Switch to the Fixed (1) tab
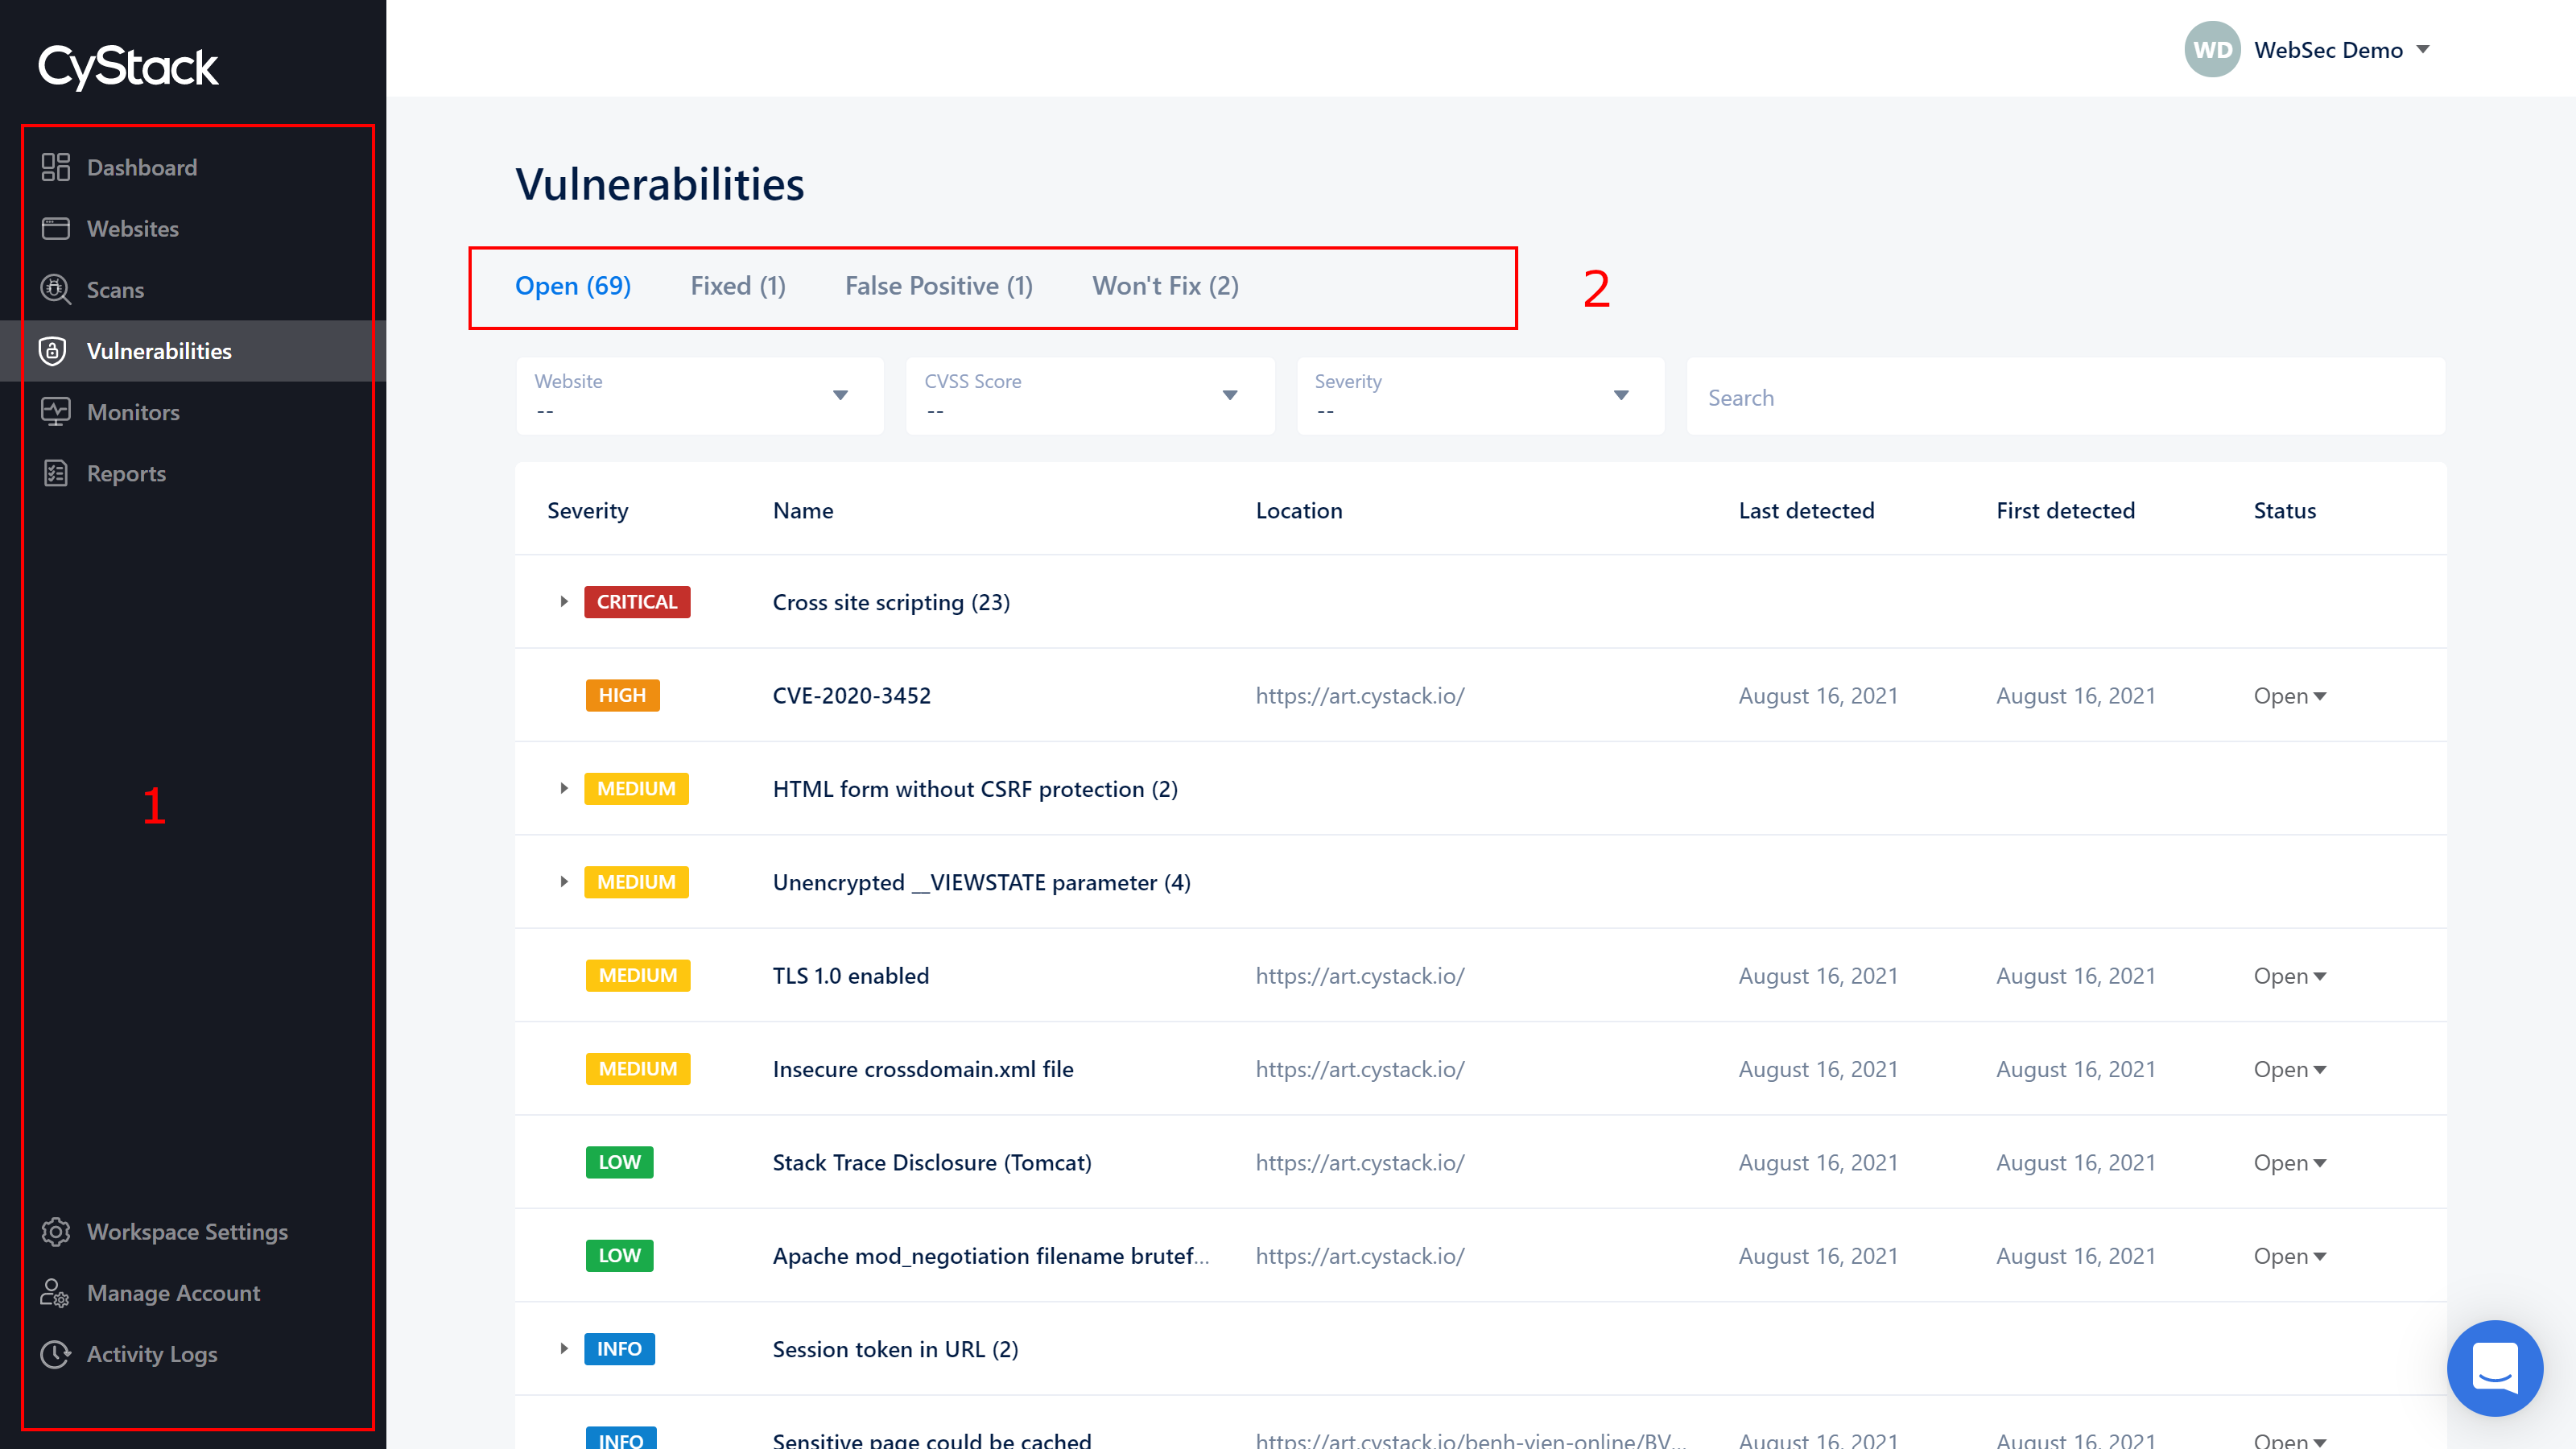 tap(737, 285)
